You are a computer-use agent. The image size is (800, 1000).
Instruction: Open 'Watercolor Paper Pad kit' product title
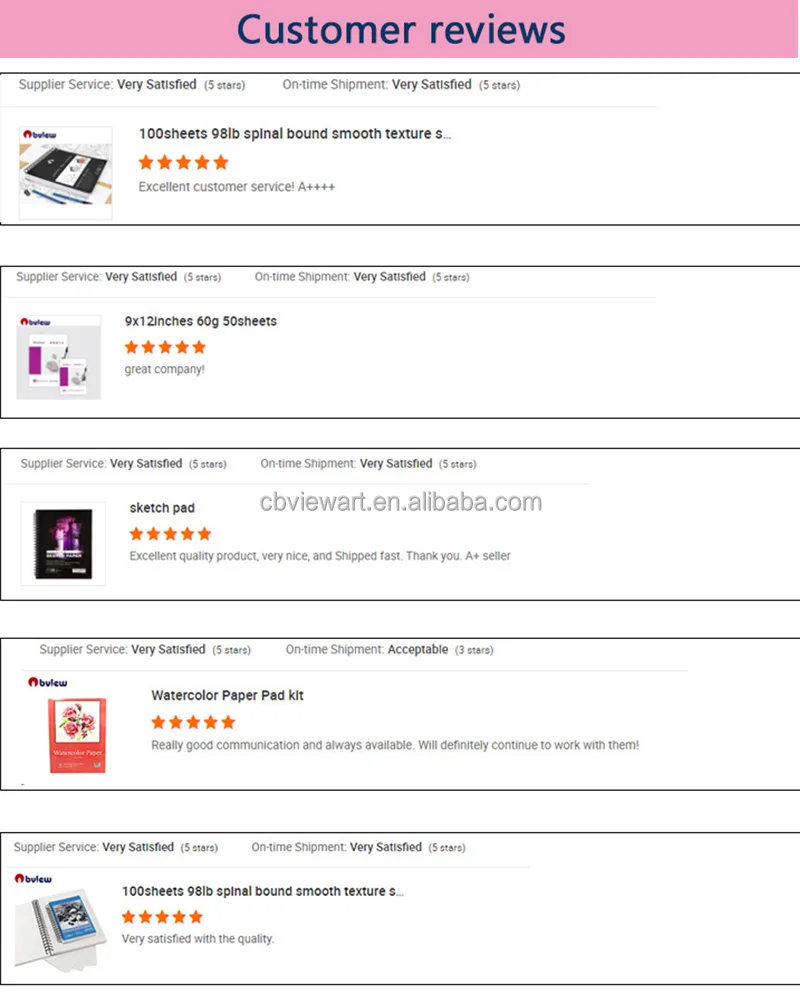click(x=227, y=695)
